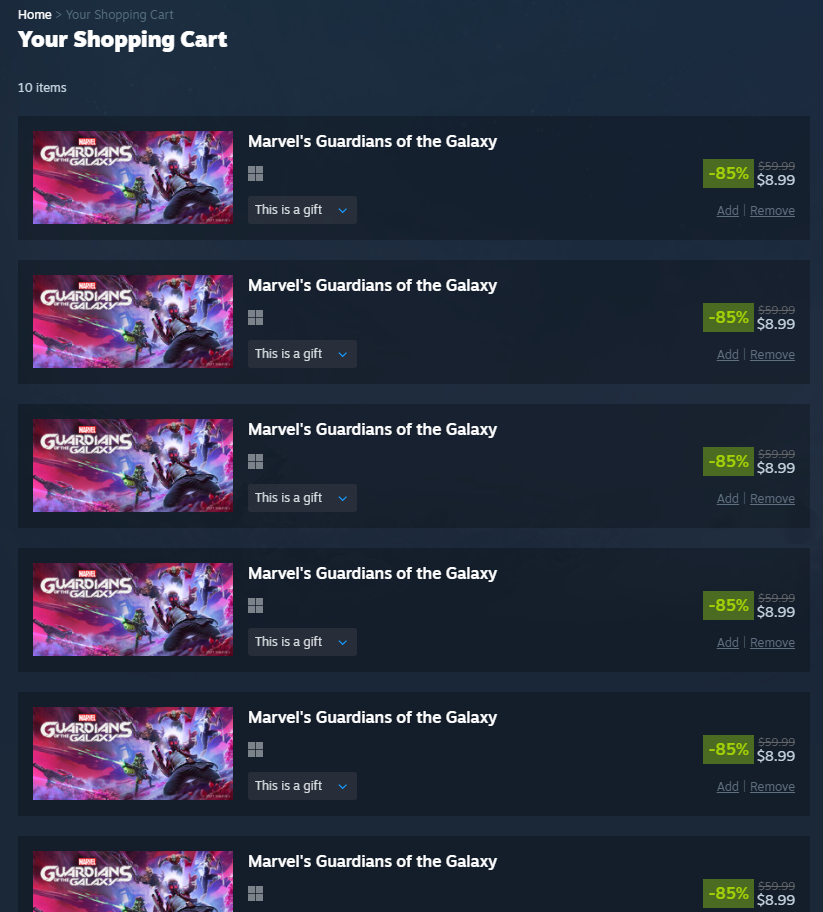
Task: Click the Windows platform icon on the fifth cart item
Action: (255, 750)
